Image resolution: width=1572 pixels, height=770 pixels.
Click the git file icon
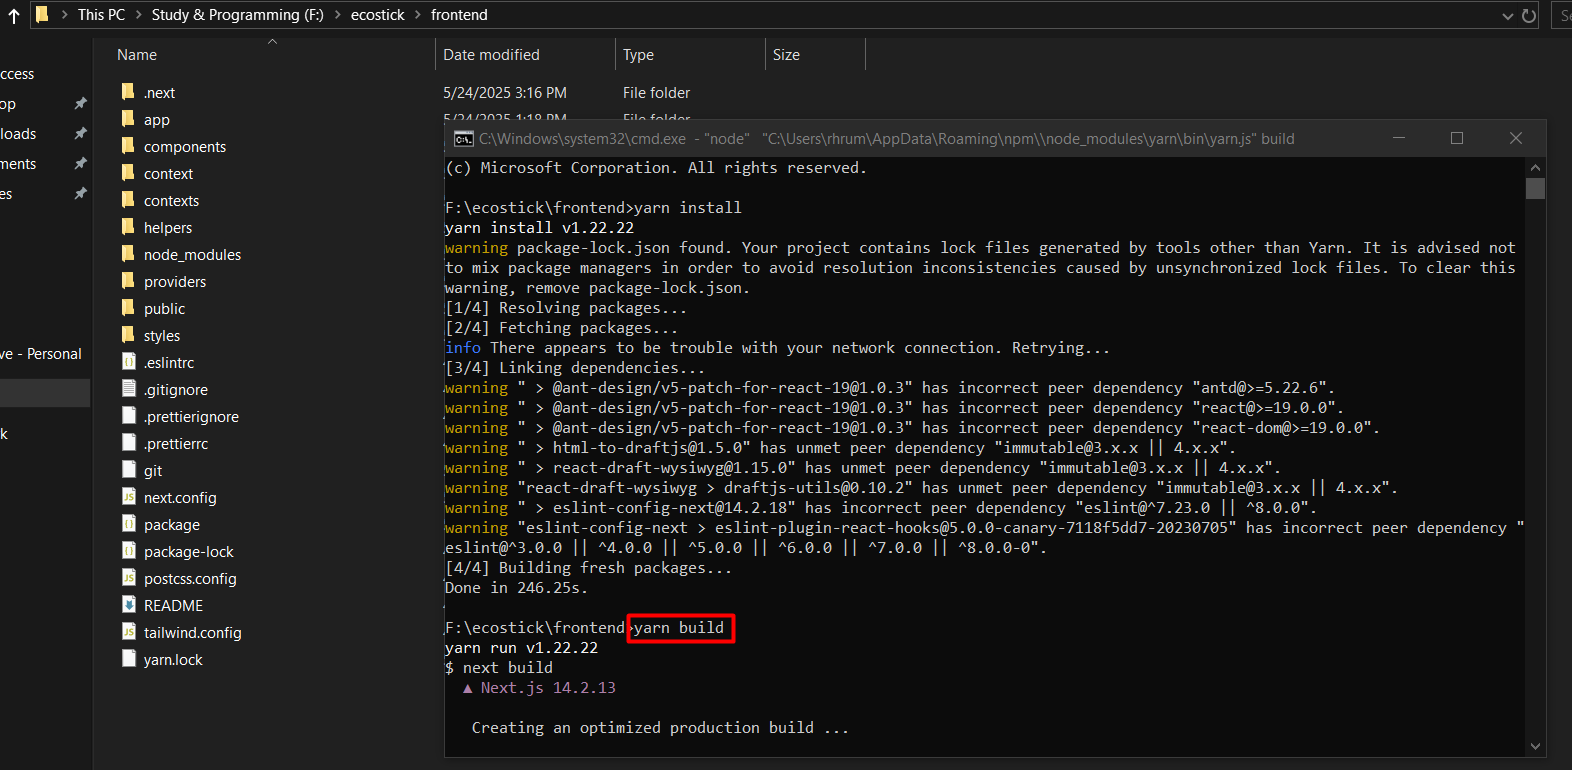(128, 470)
